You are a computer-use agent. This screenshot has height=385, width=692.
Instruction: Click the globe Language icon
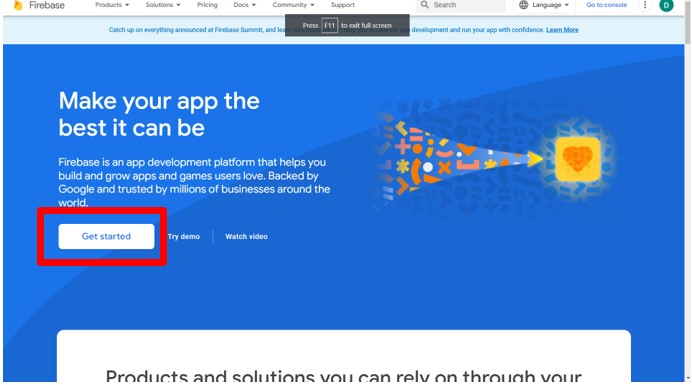coord(523,5)
